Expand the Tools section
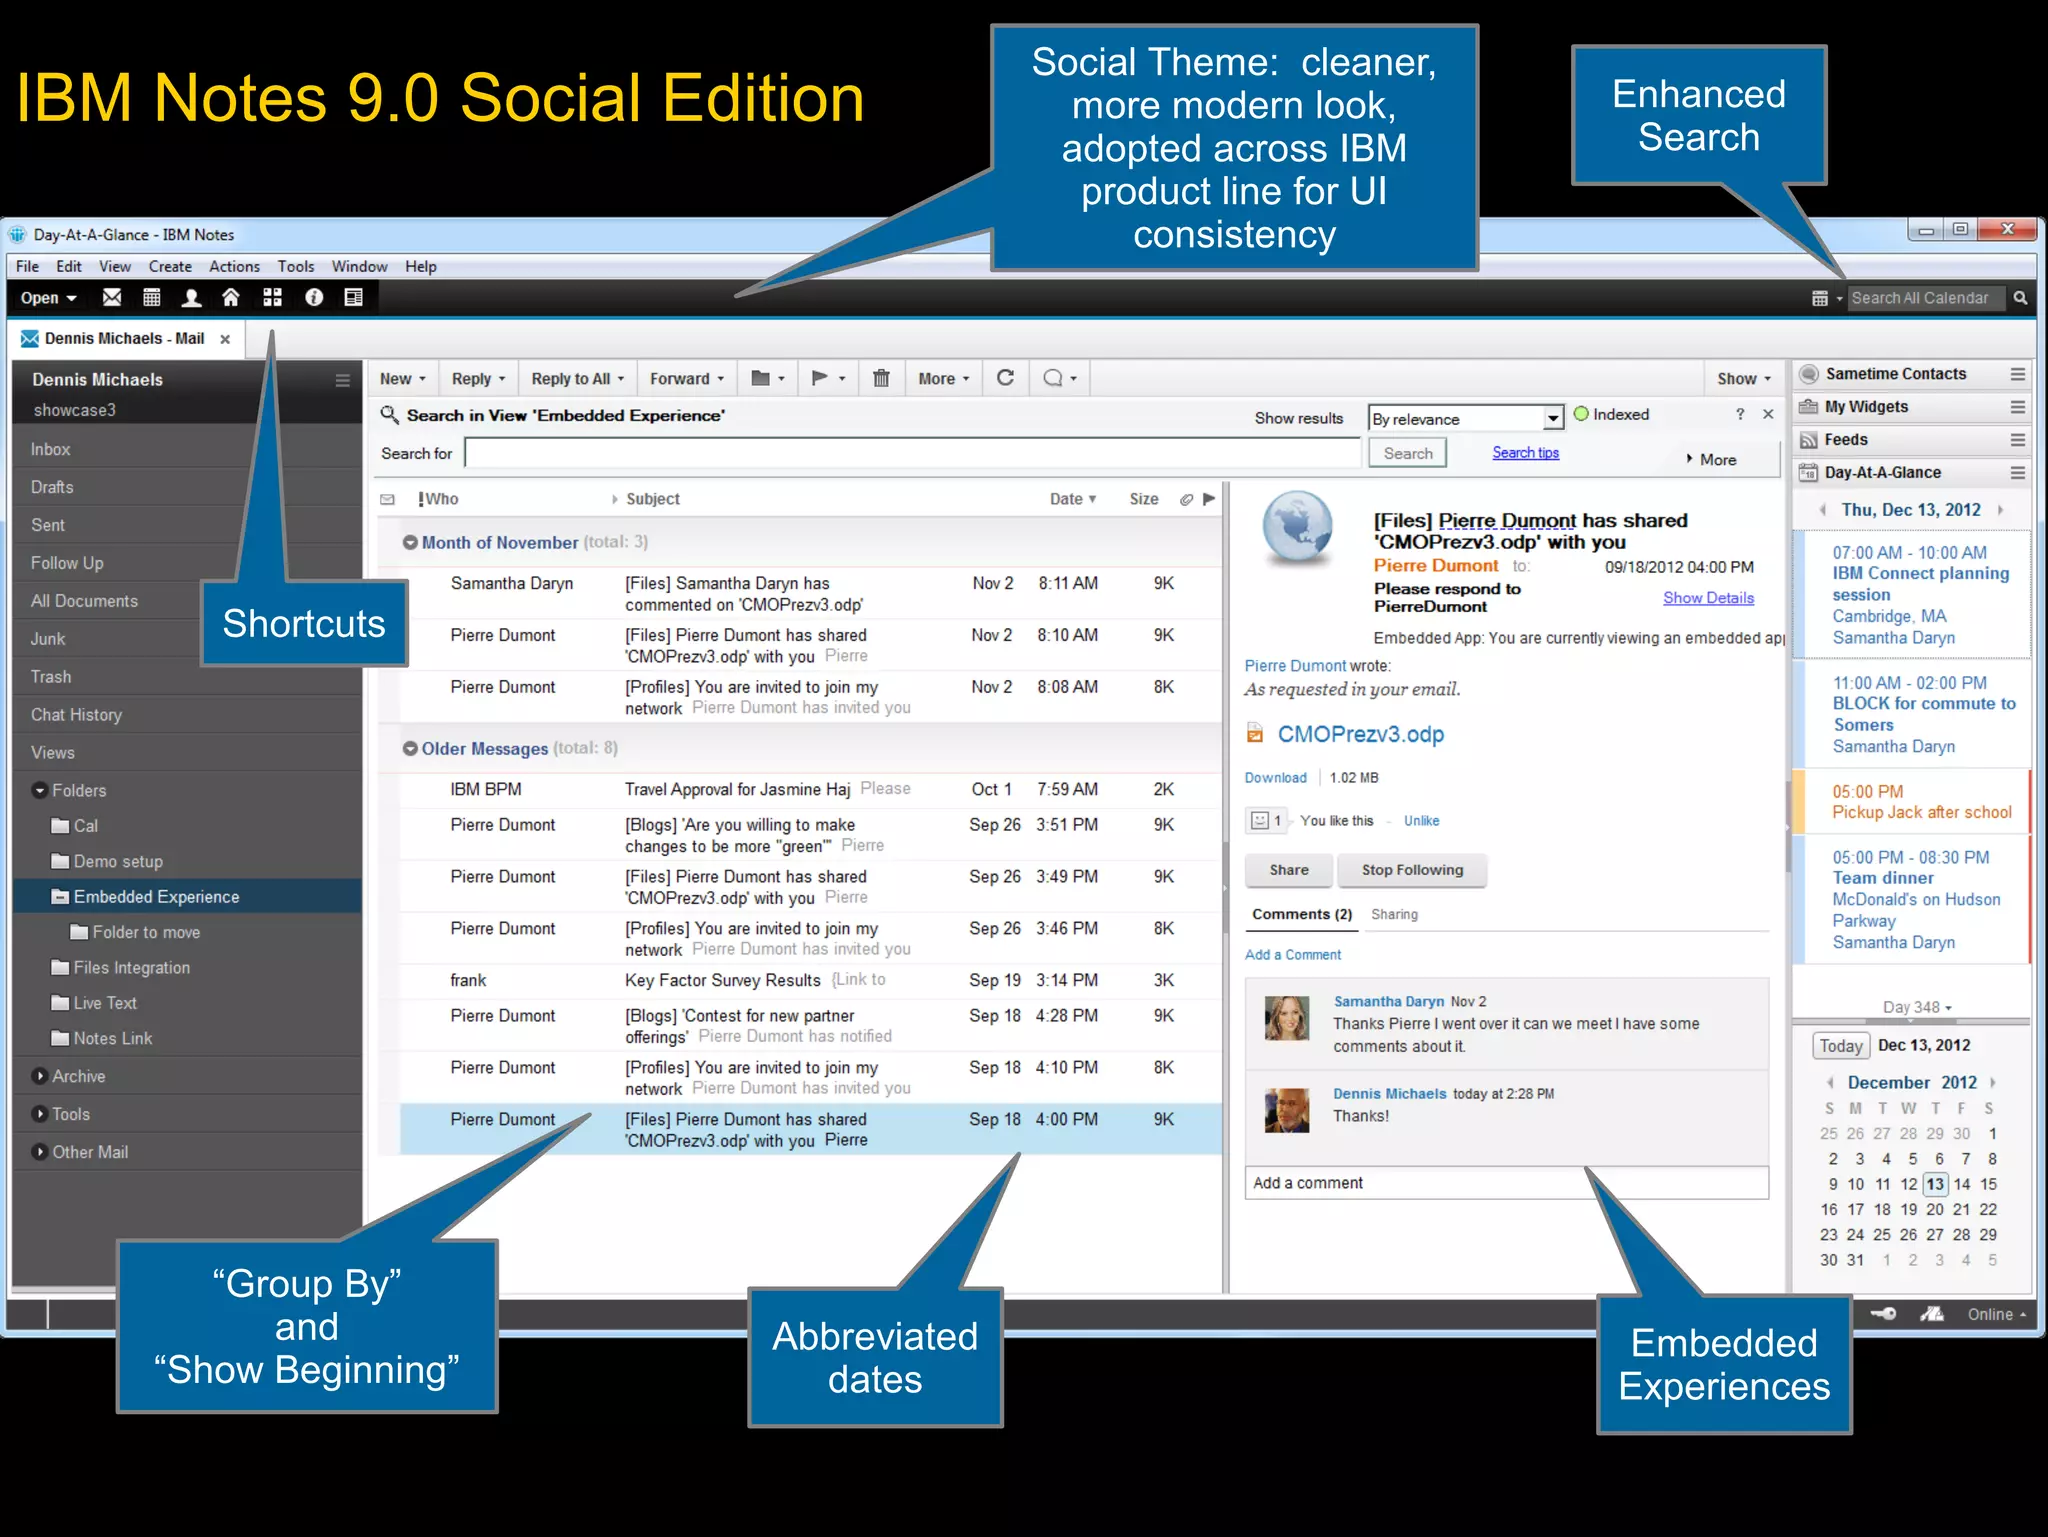Image resolution: width=2048 pixels, height=1537 pixels. [40, 1114]
